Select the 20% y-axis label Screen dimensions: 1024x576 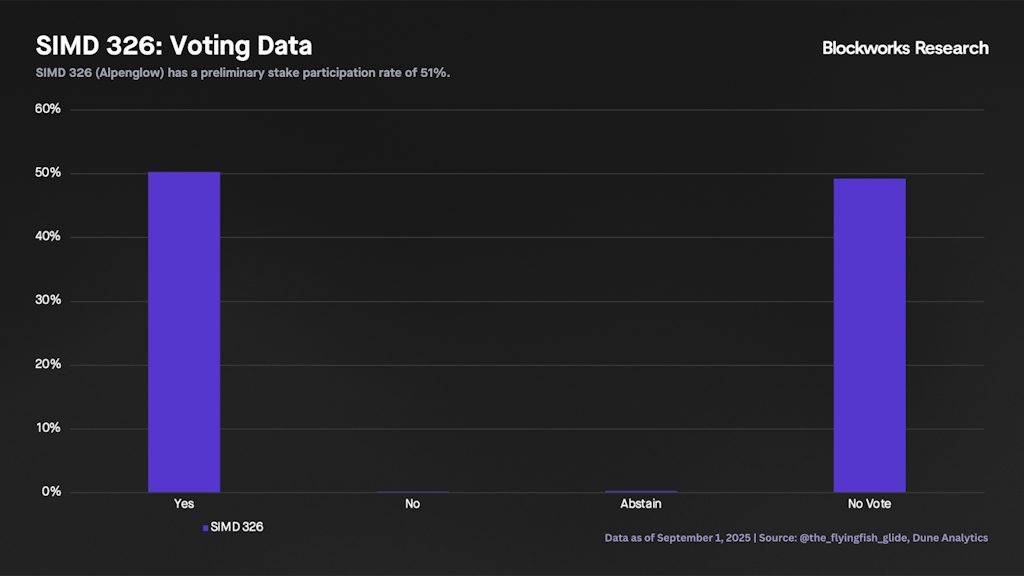coord(48,364)
